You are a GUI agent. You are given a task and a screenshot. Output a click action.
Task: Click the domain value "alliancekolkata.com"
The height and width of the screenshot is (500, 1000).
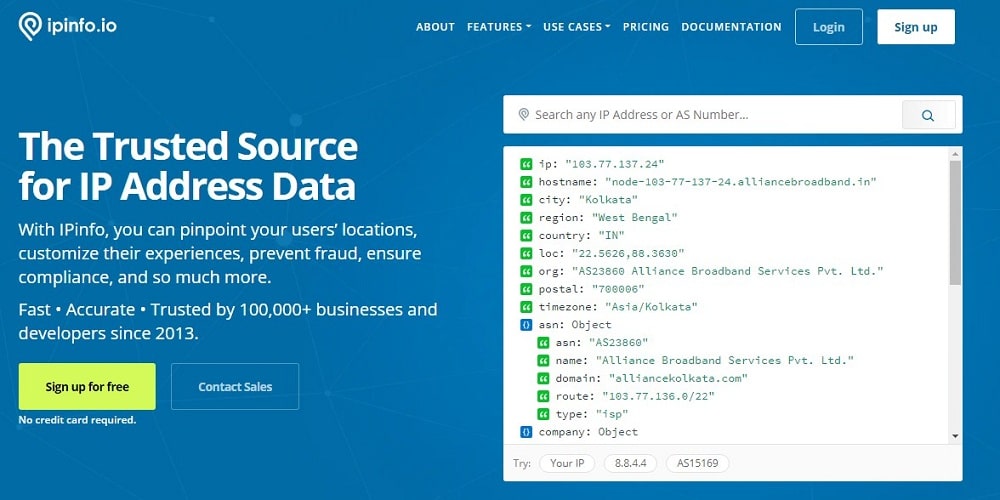[678, 378]
